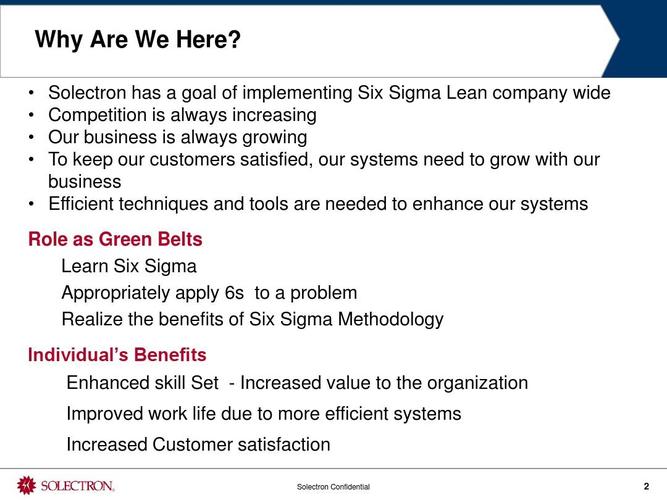This screenshot has height=500, width=667.
Task: Select the slide title "Why Are We Here?"
Action: tap(138, 39)
